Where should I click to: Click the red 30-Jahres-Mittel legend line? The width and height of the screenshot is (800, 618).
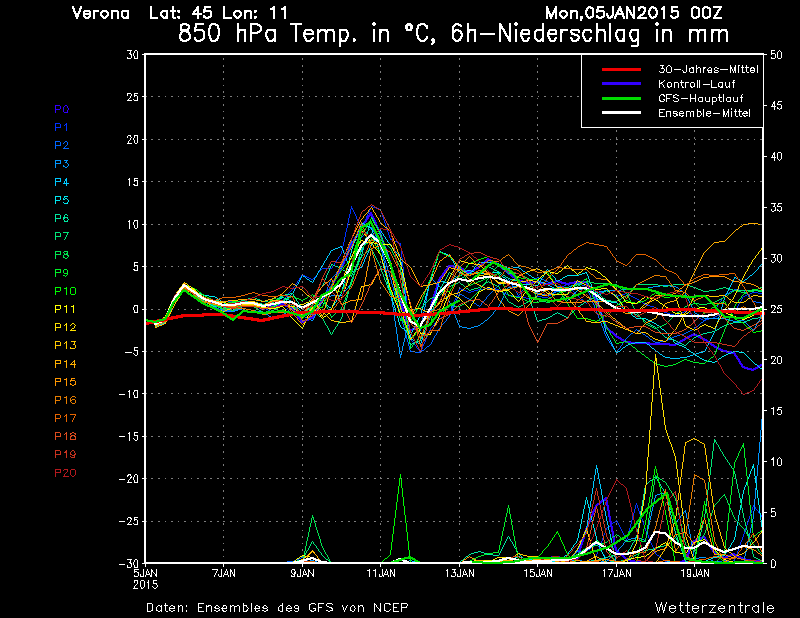click(x=621, y=69)
